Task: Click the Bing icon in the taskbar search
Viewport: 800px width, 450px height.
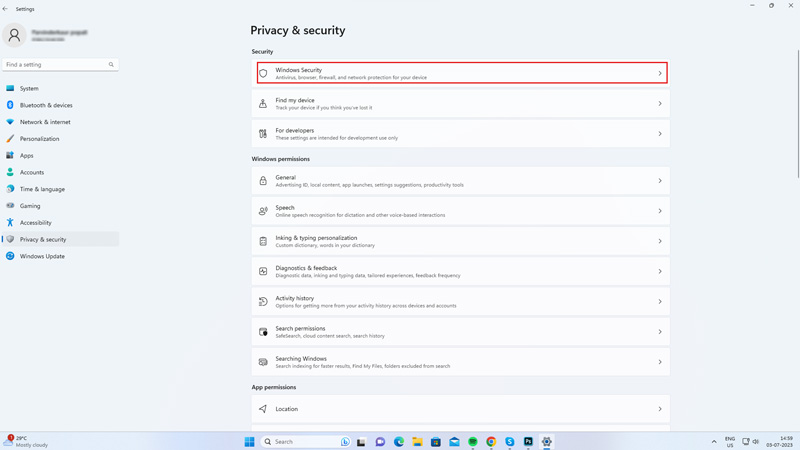Action: click(x=345, y=442)
